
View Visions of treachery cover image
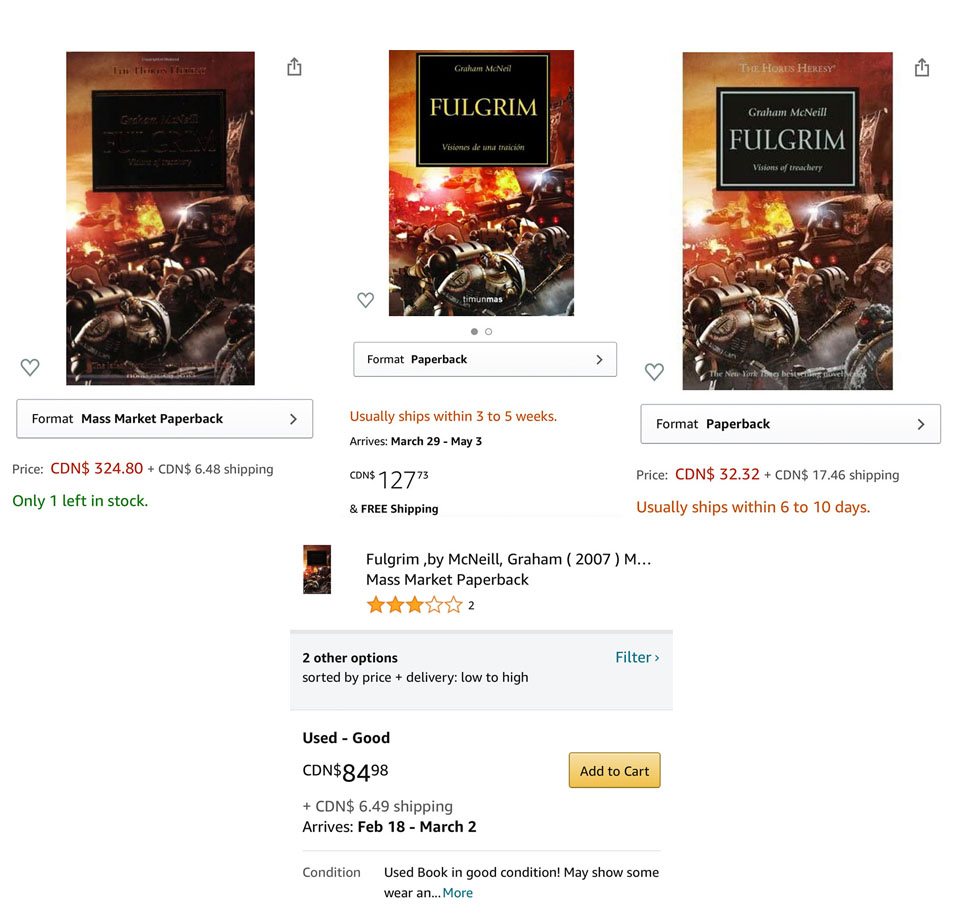pyautogui.click(x=788, y=221)
